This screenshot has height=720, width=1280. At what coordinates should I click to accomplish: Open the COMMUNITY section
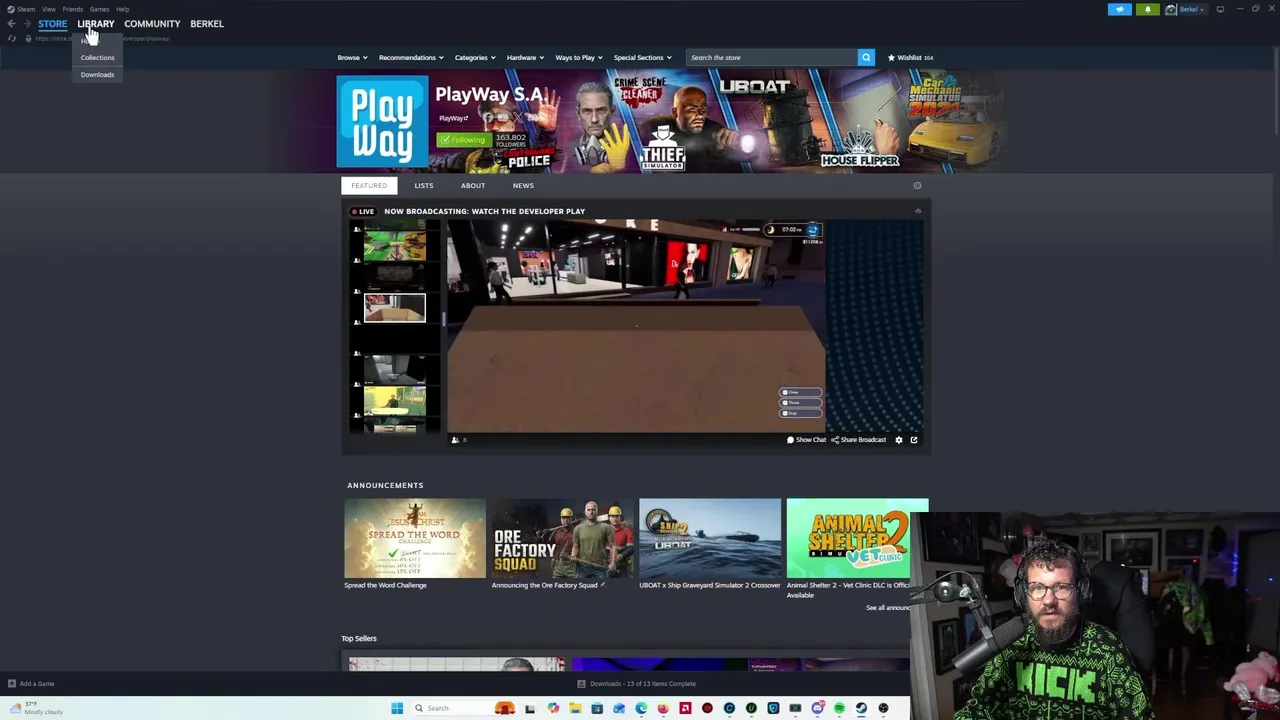pyautogui.click(x=152, y=23)
